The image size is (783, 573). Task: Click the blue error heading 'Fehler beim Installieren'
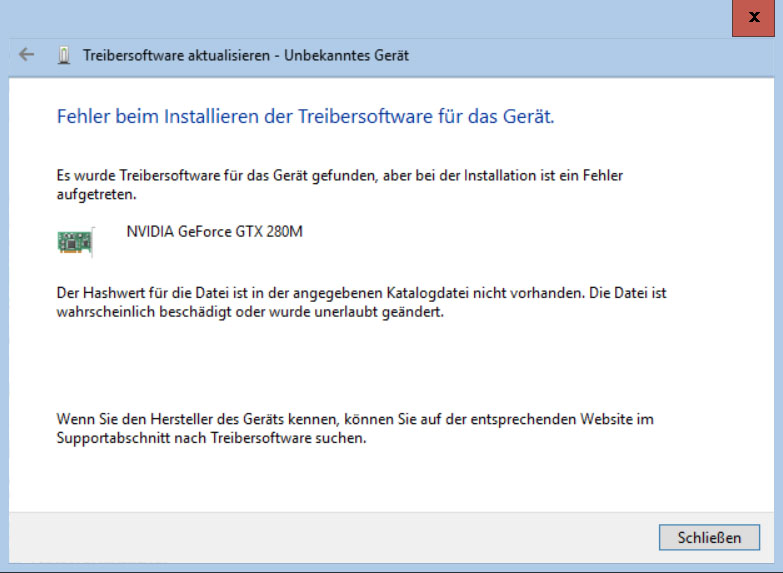point(305,117)
